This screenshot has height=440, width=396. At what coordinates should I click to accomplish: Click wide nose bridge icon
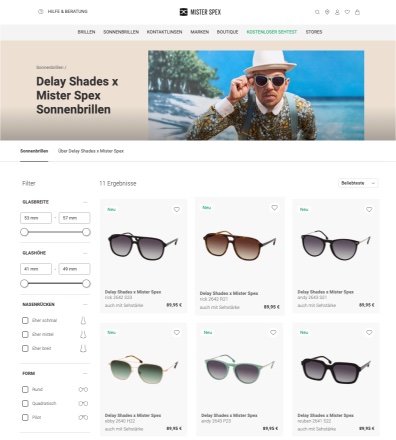(83, 348)
